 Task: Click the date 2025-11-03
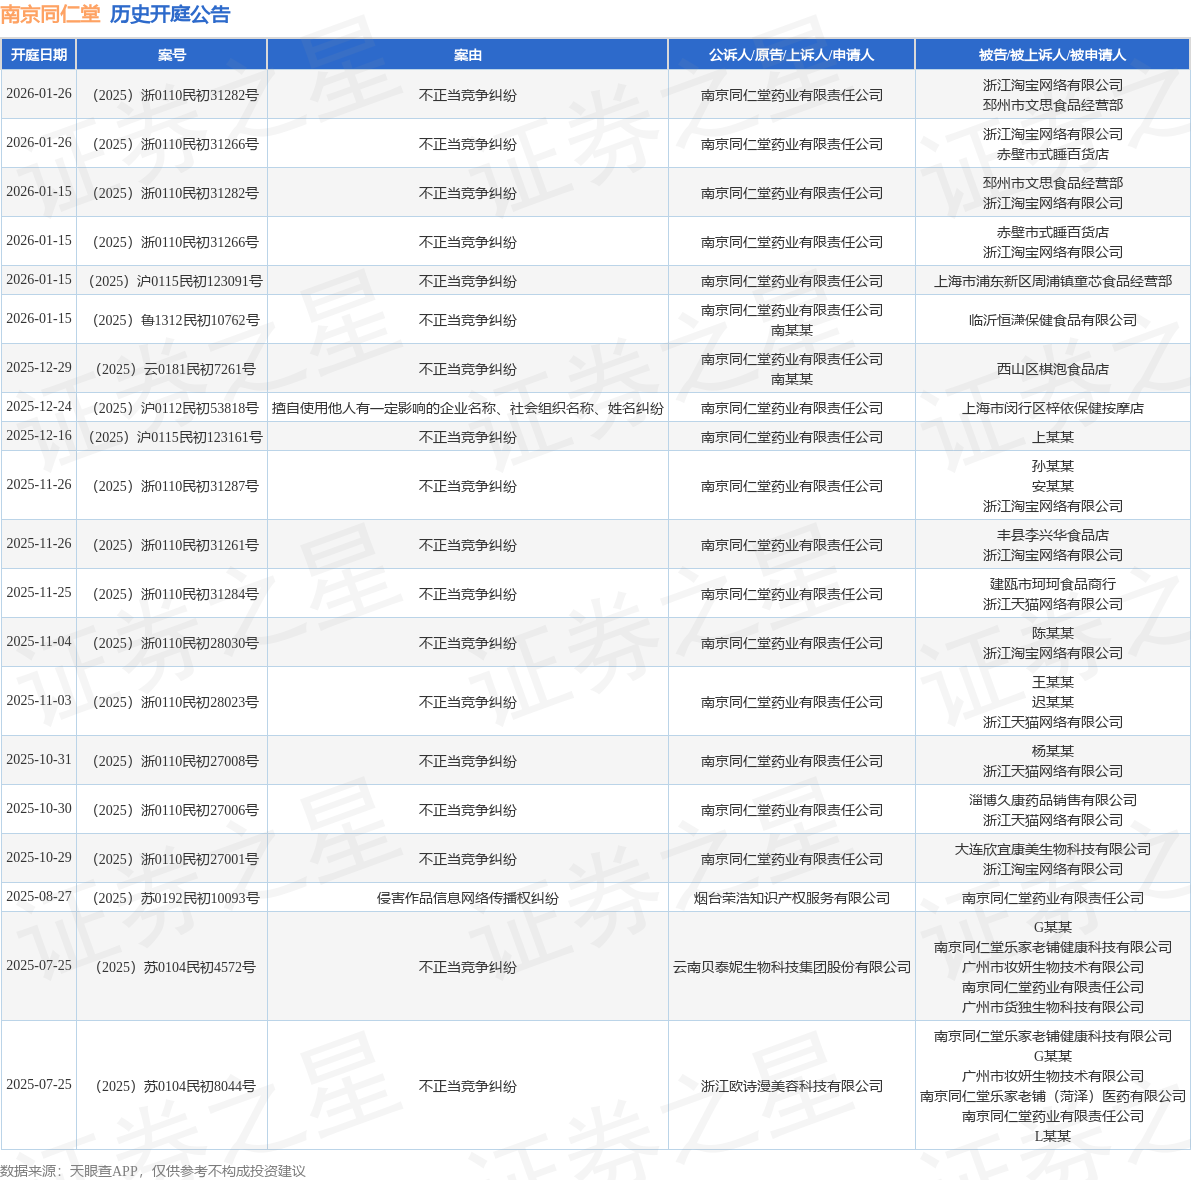pos(39,701)
